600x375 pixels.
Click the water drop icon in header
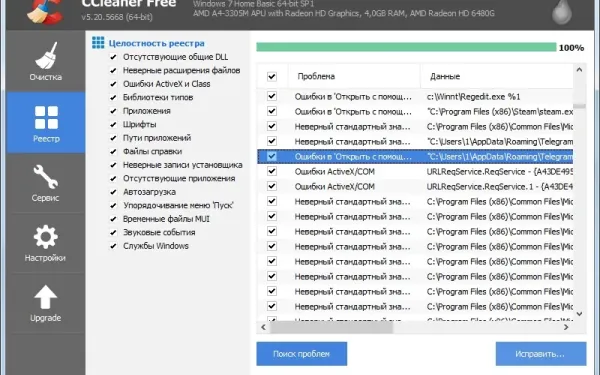562,11
